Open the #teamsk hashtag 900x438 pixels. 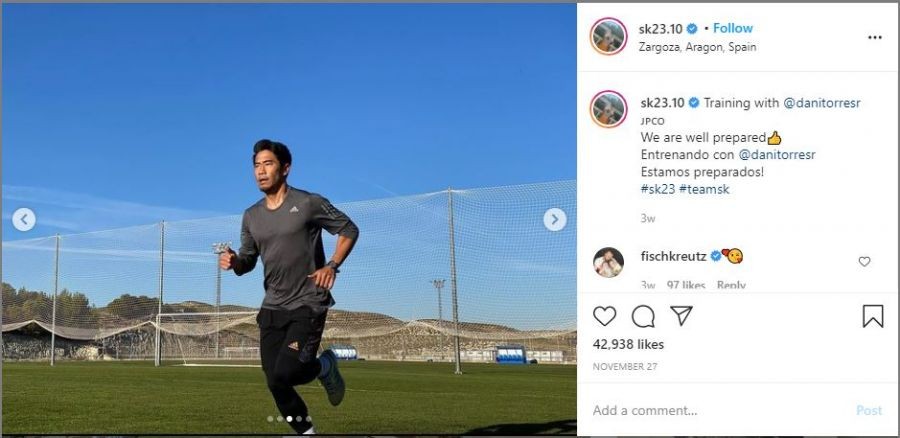pos(704,189)
